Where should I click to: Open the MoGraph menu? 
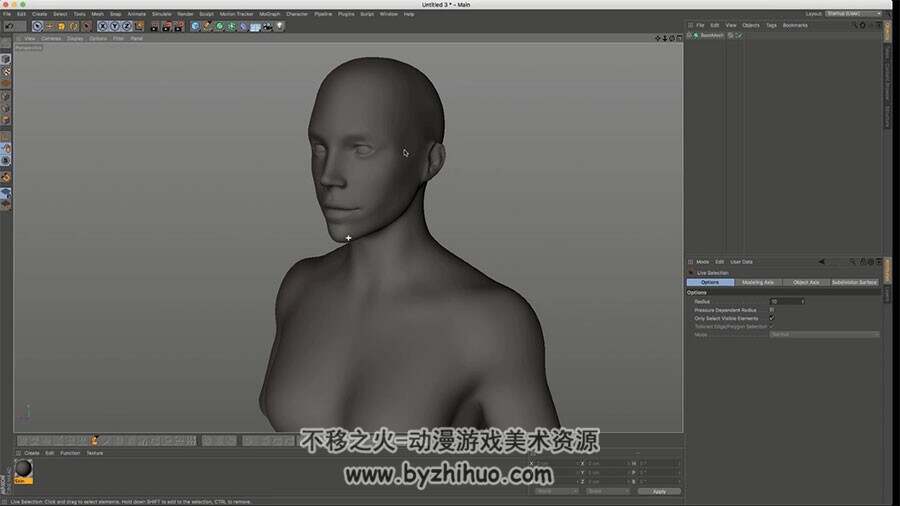(x=270, y=14)
